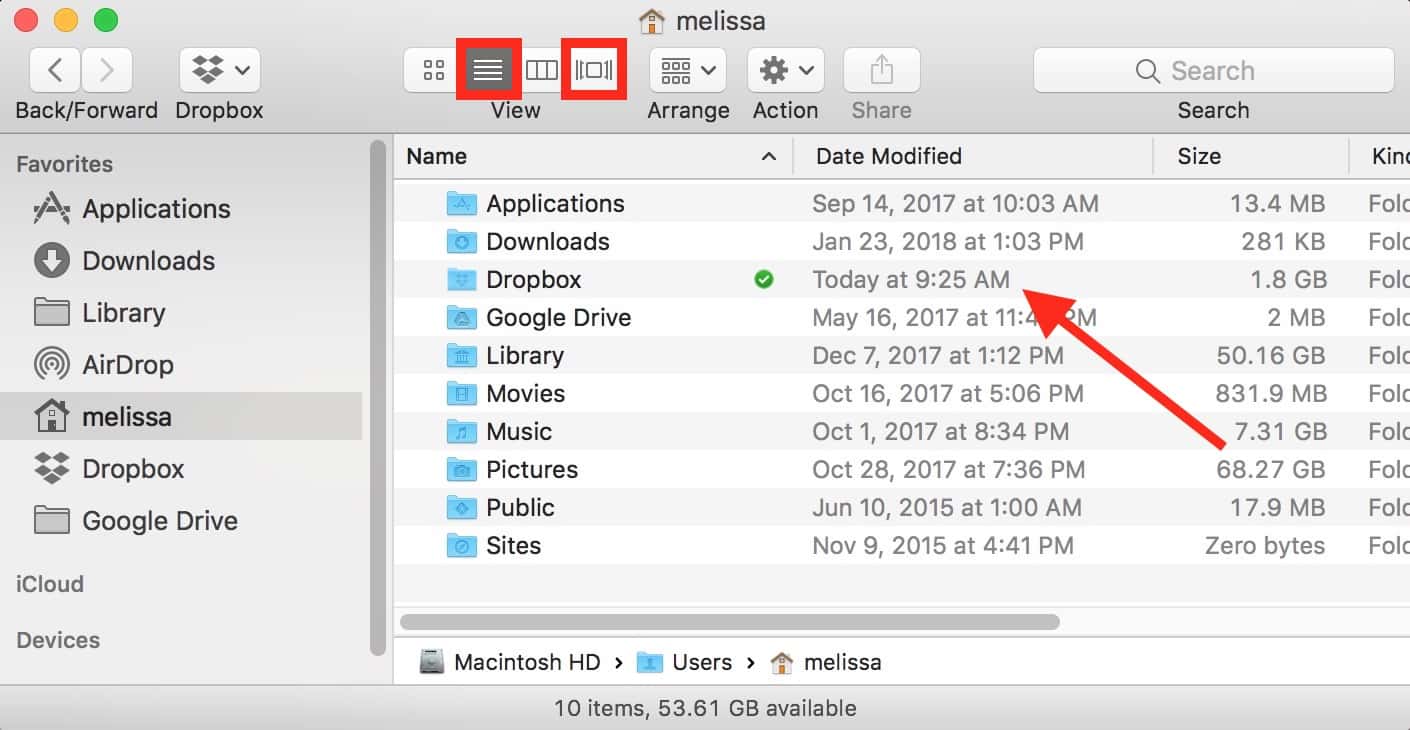
Task: Select the Pictures folder row
Action: click(532, 470)
